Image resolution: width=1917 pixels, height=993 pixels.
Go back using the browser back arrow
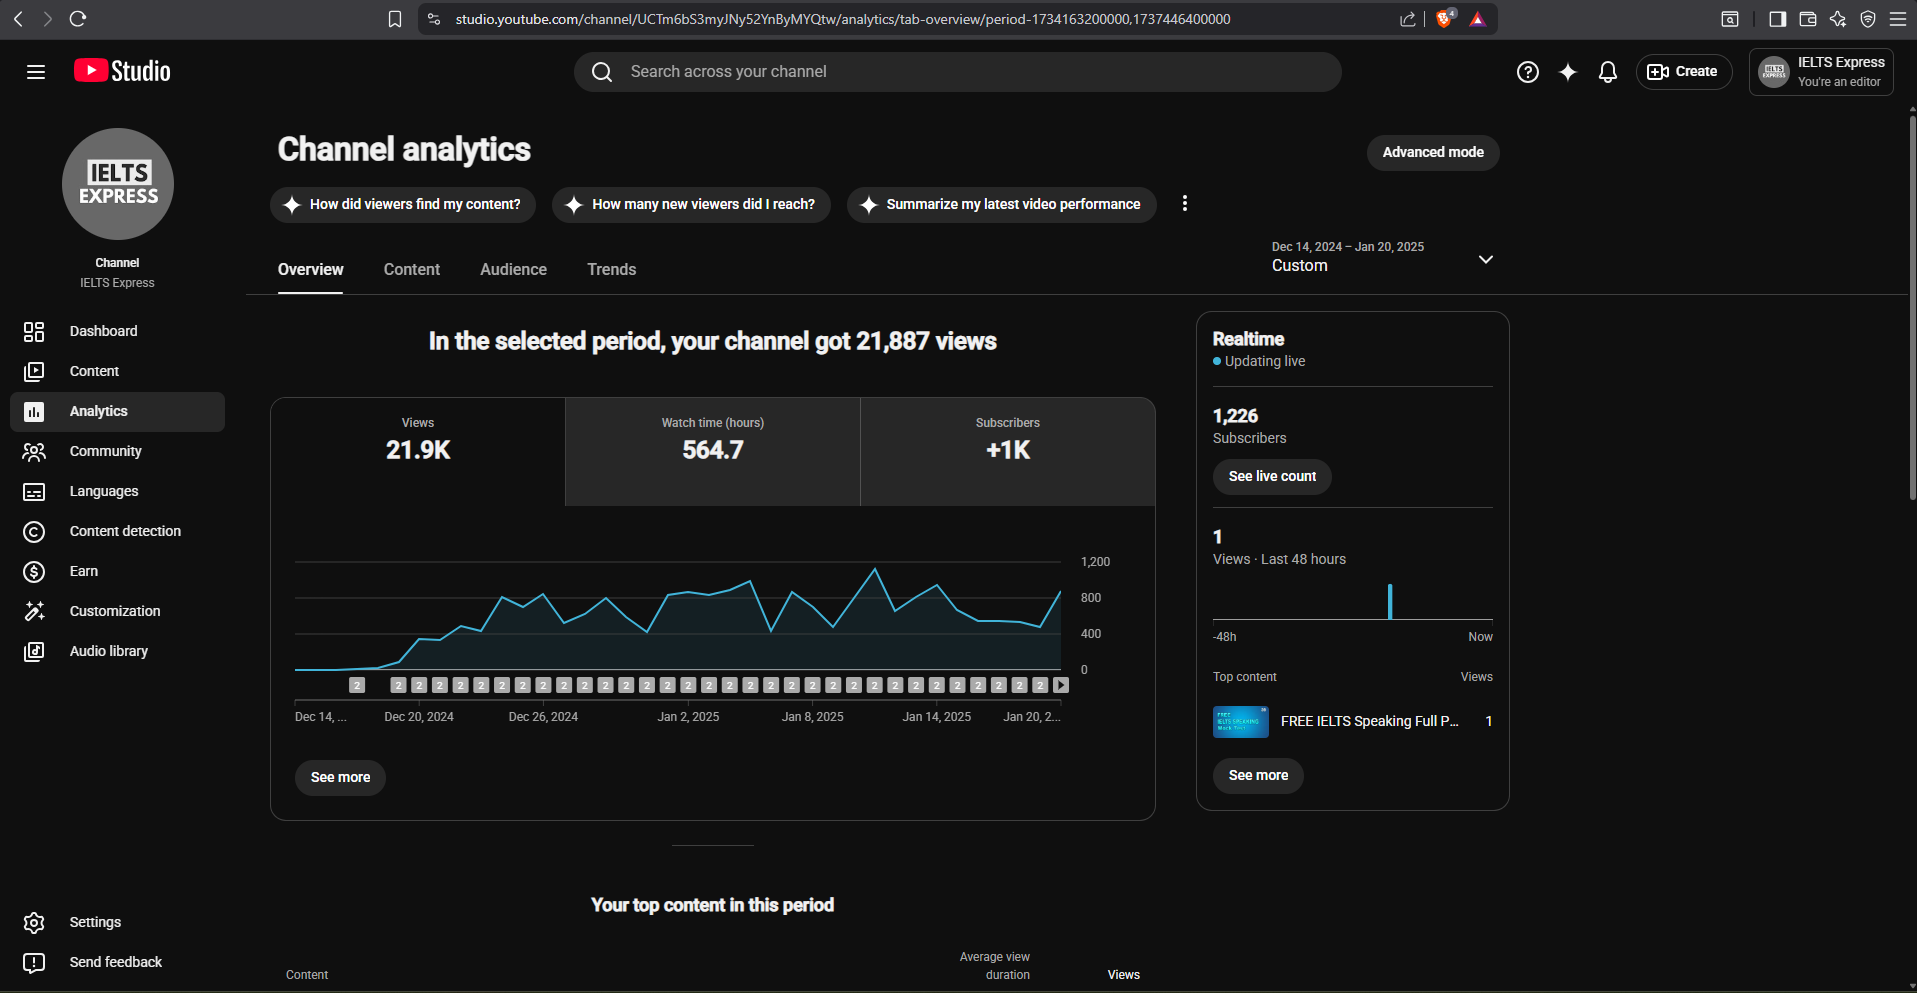tap(18, 19)
